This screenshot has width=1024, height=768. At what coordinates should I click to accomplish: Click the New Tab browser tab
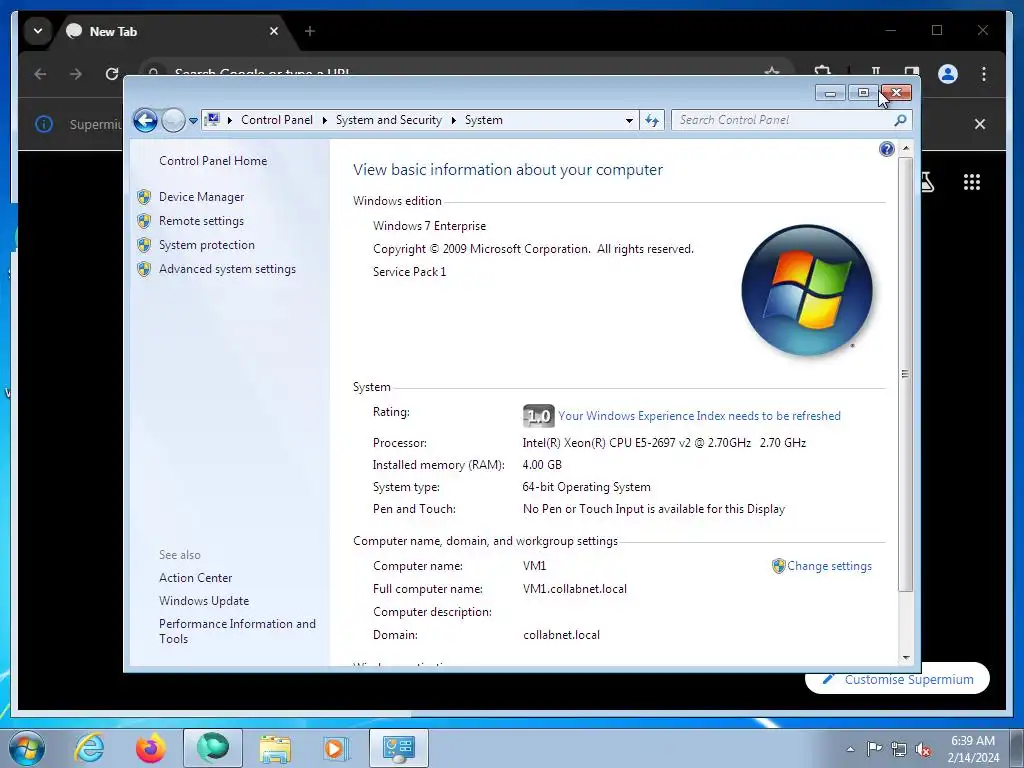click(x=175, y=31)
